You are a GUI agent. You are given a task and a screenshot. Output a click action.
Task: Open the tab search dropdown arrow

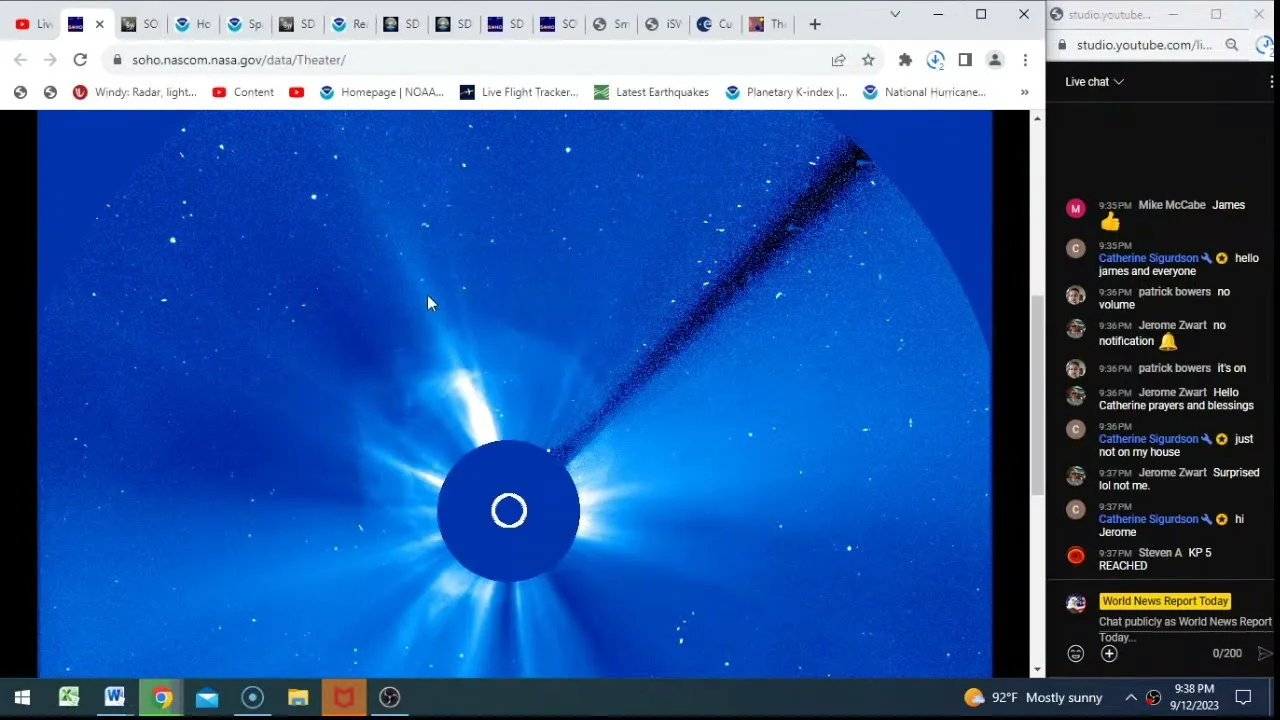[x=895, y=15]
